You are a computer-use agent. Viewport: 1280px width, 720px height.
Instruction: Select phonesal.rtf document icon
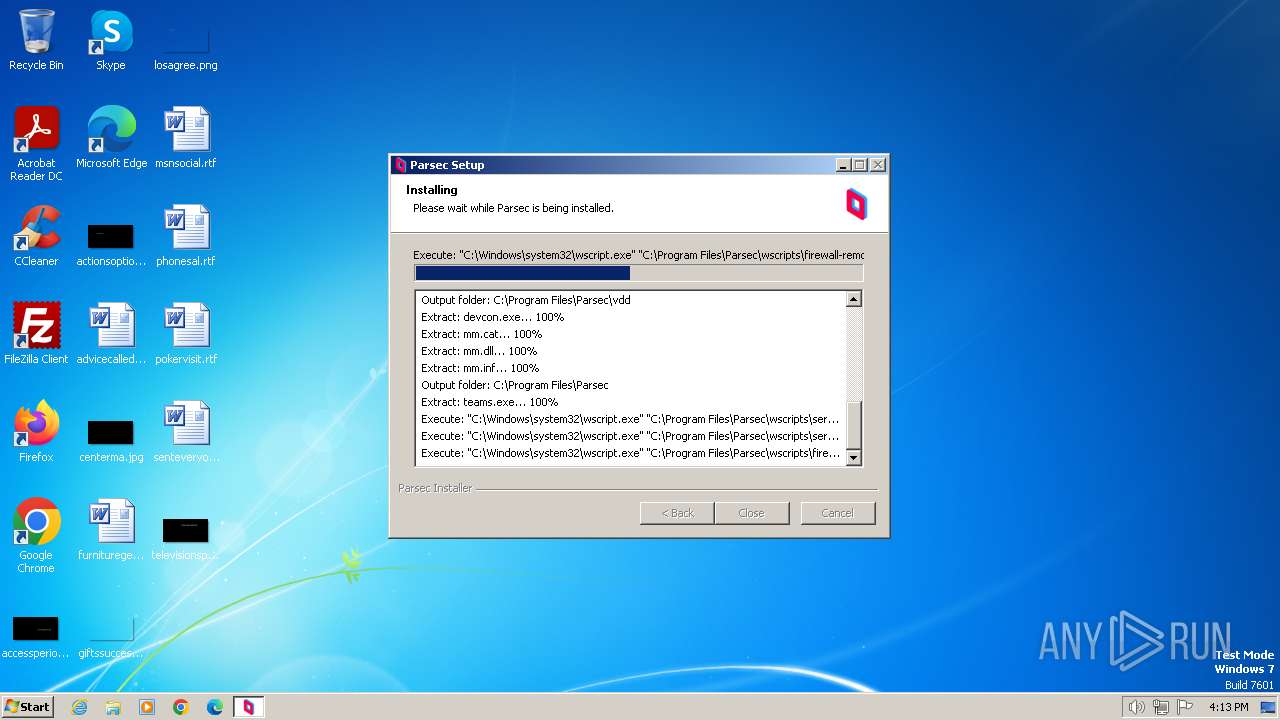185,236
